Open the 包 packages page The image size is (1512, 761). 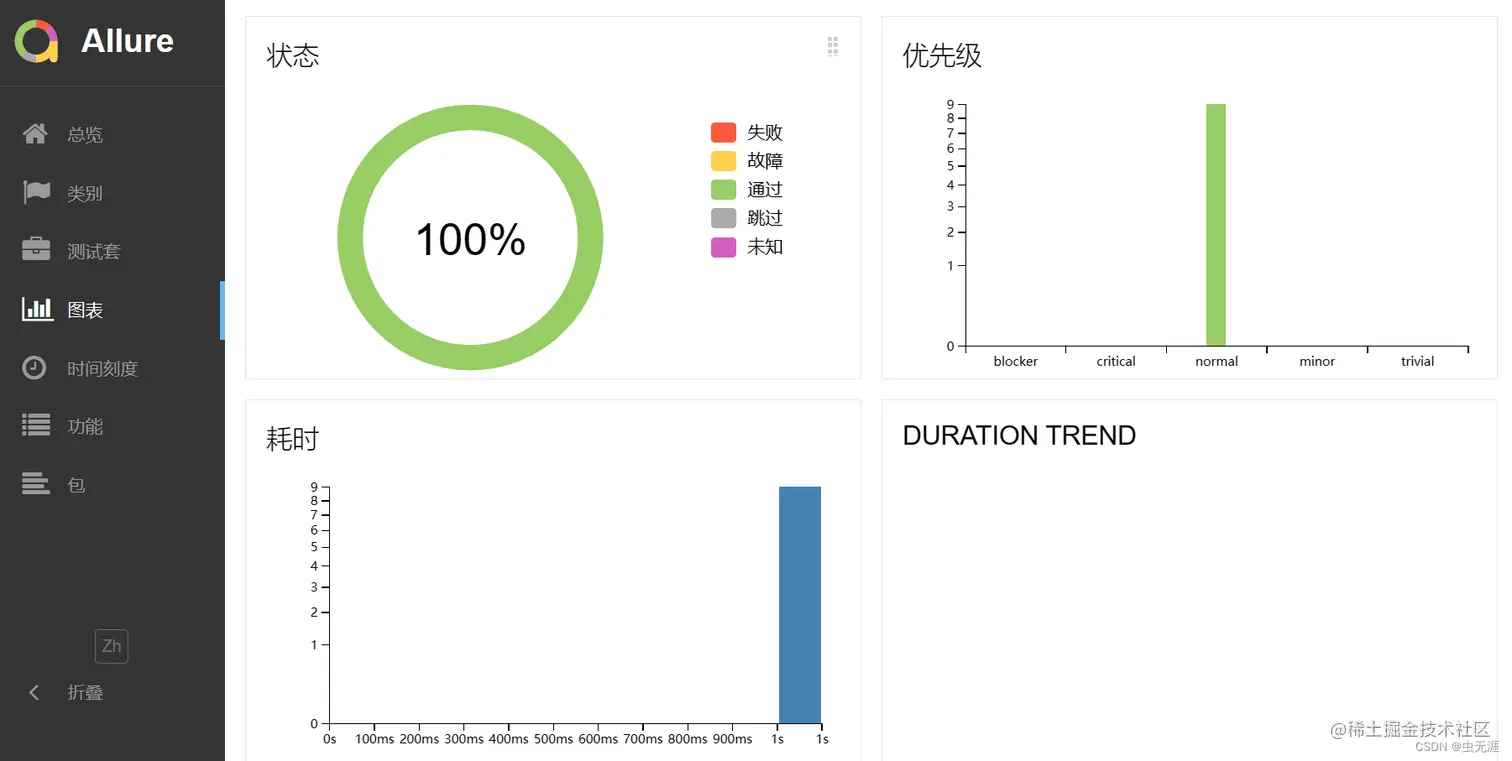pyautogui.click(x=112, y=485)
